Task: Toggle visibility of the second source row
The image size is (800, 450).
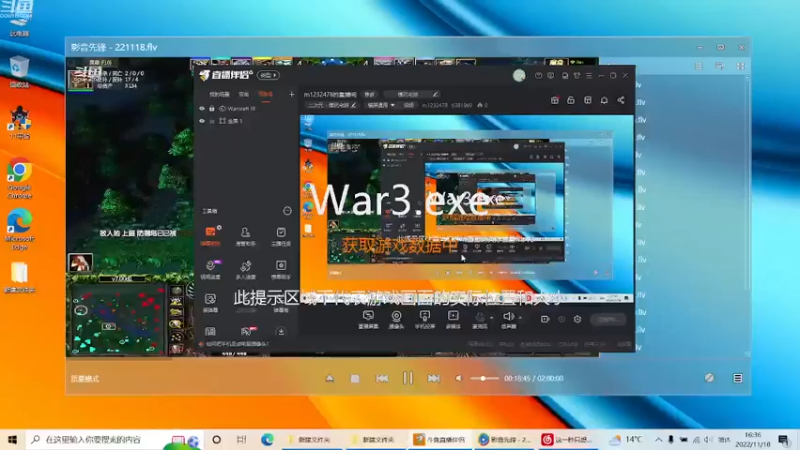Action: [x=202, y=121]
